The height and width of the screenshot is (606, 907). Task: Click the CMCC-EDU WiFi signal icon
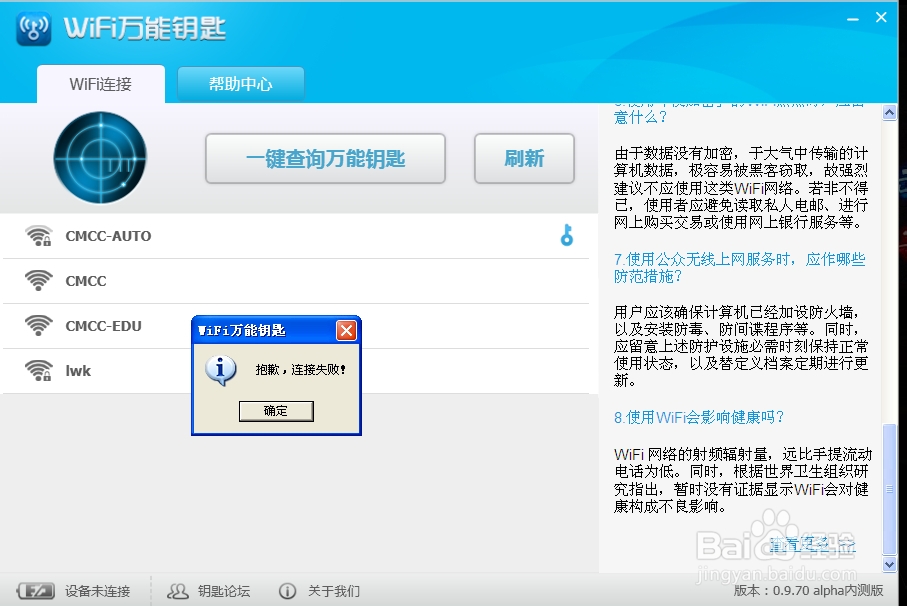tap(38, 325)
